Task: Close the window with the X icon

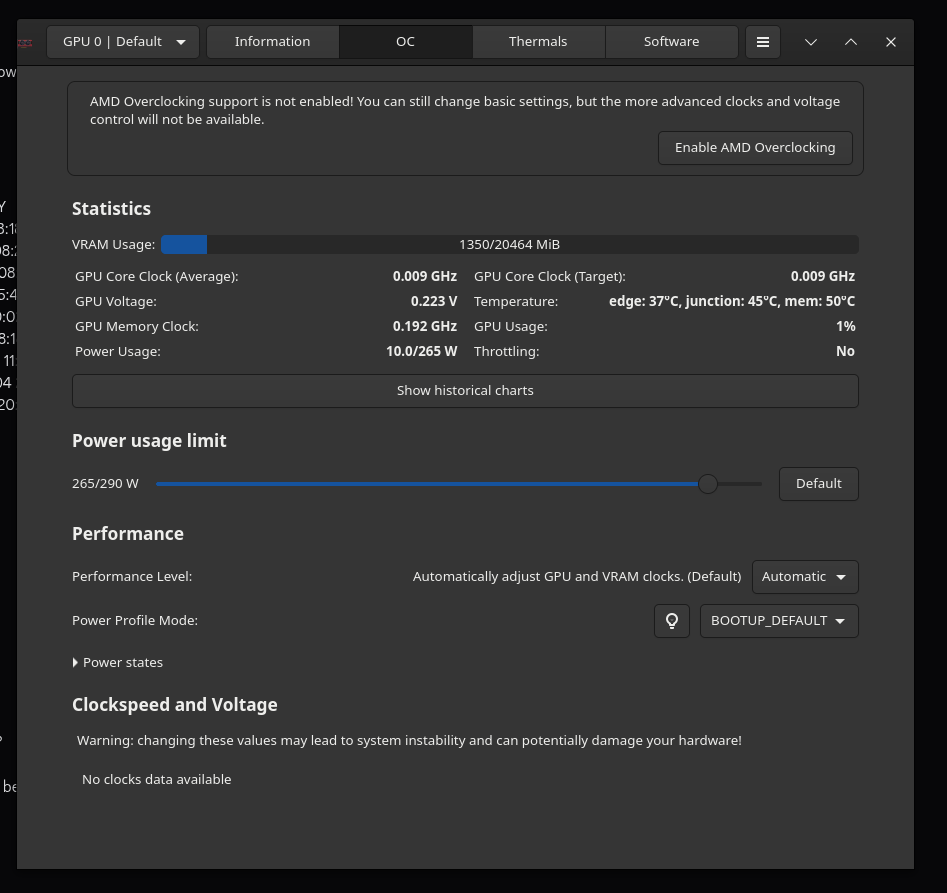Action: point(890,42)
